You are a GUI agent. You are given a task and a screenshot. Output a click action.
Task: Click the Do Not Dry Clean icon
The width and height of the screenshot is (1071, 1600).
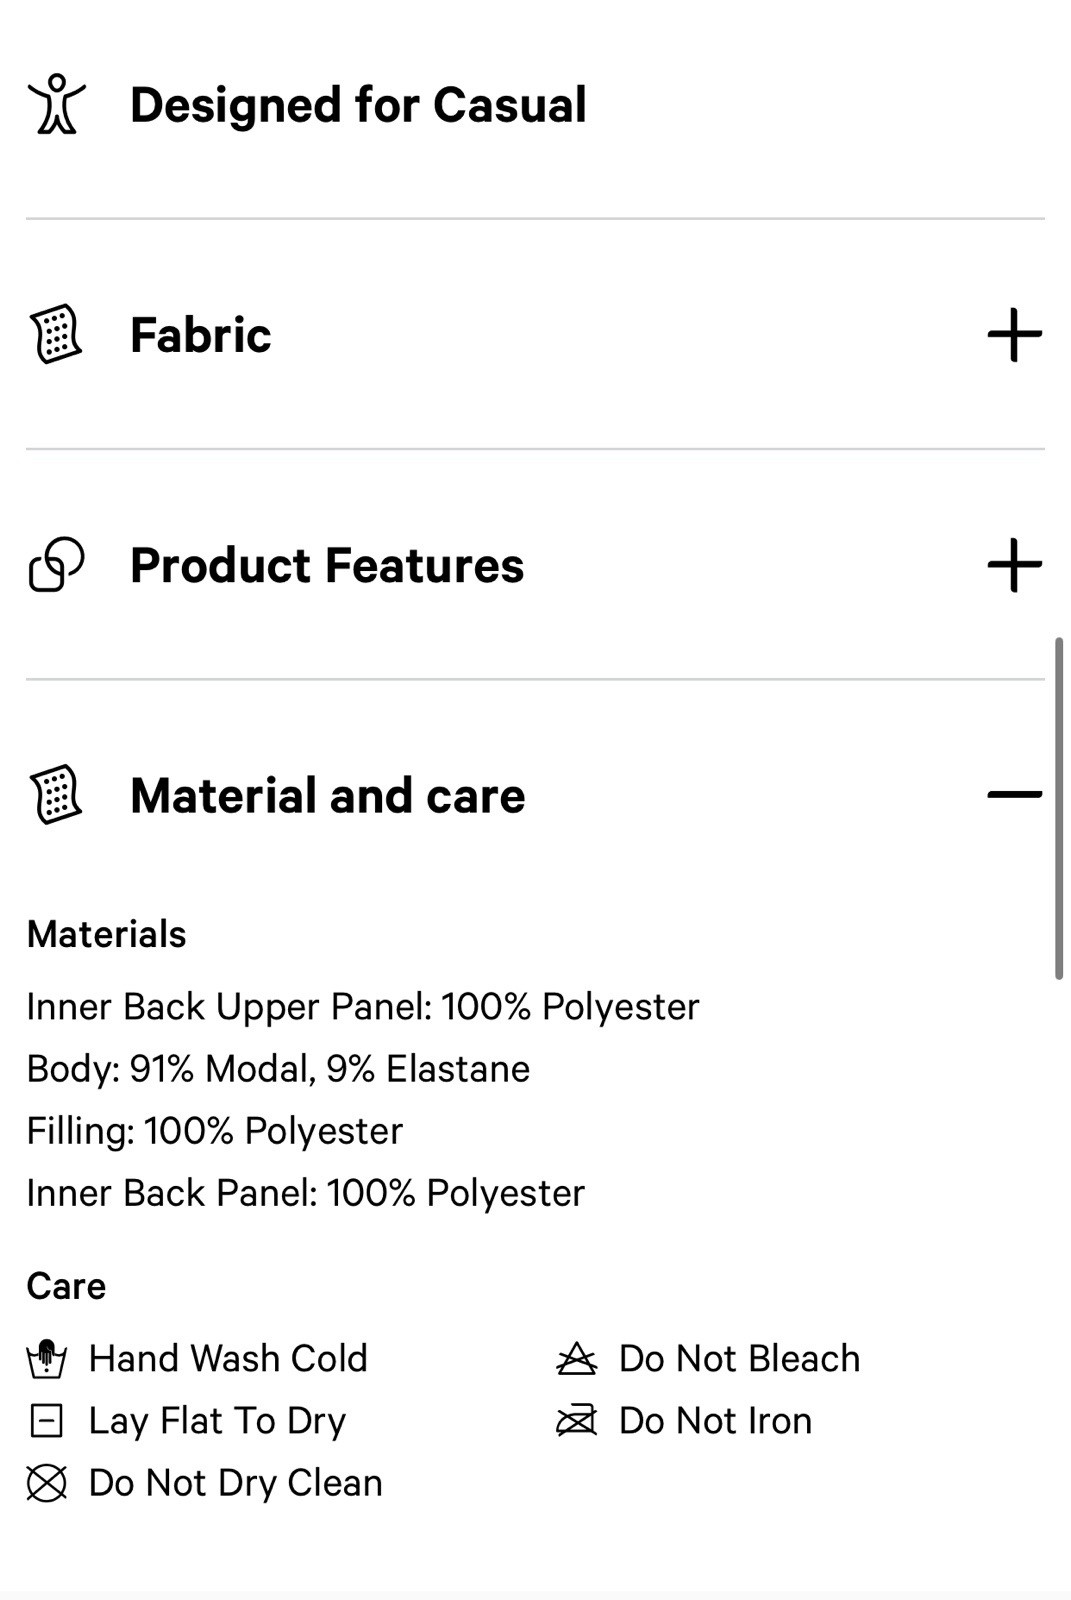(46, 1483)
